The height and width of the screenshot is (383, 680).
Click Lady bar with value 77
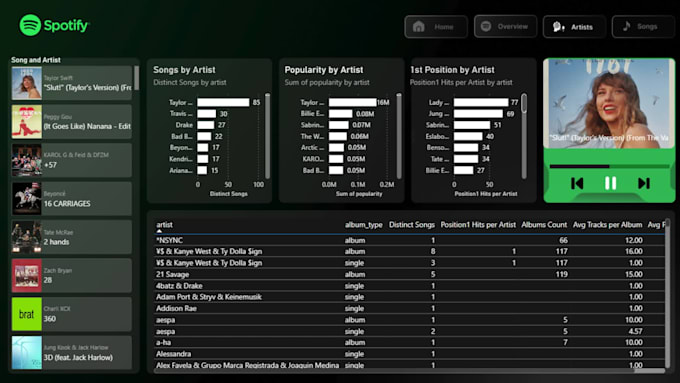pos(481,102)
